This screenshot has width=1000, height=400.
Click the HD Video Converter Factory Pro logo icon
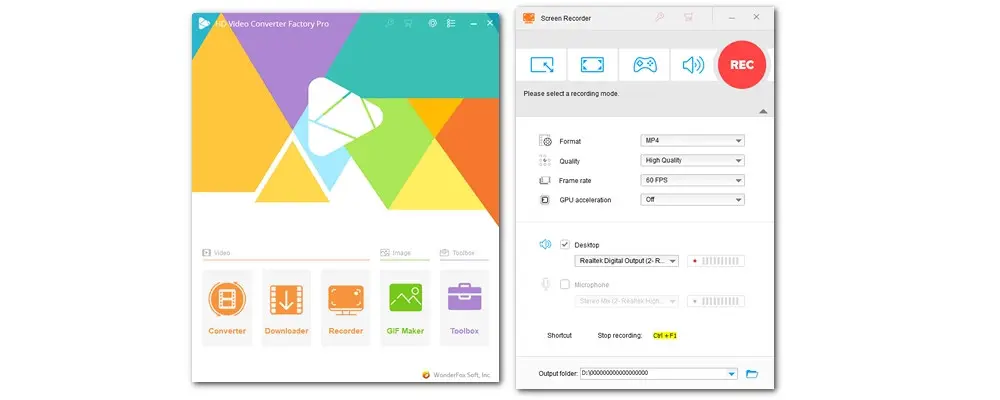pyautogui.click(x=204, y=23)
